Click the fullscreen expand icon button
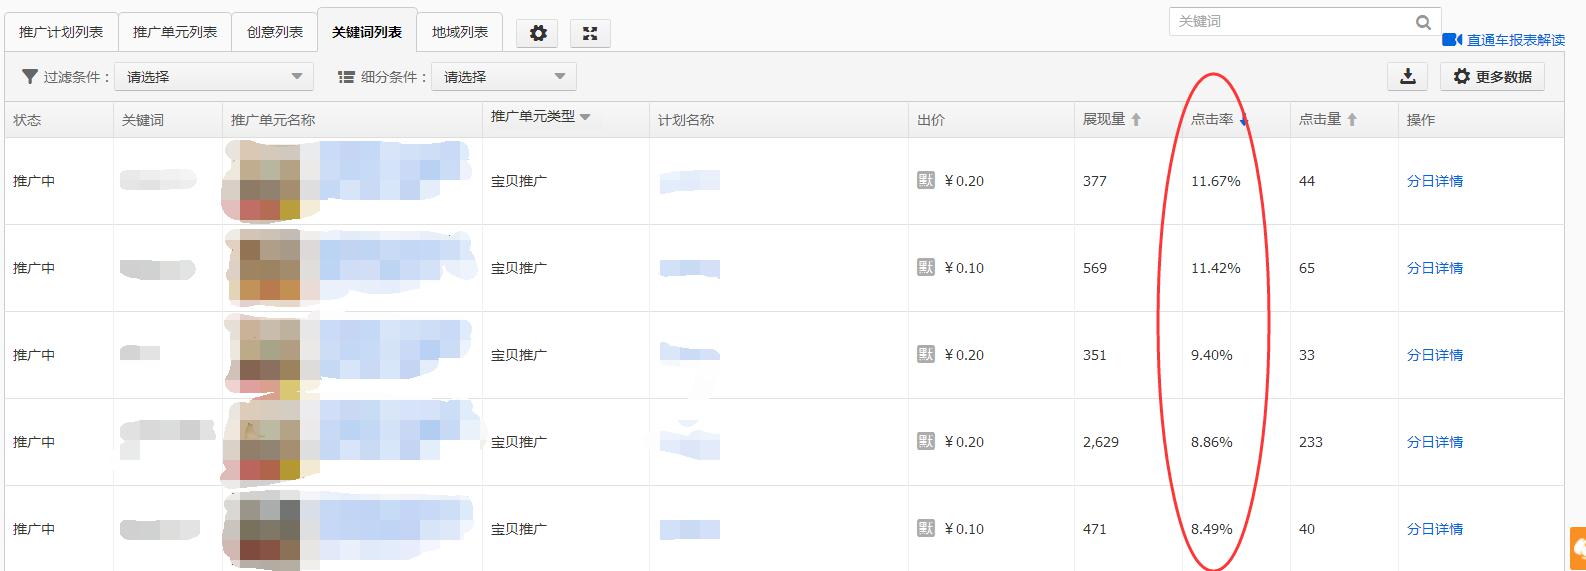 click(x=590, y=33)
